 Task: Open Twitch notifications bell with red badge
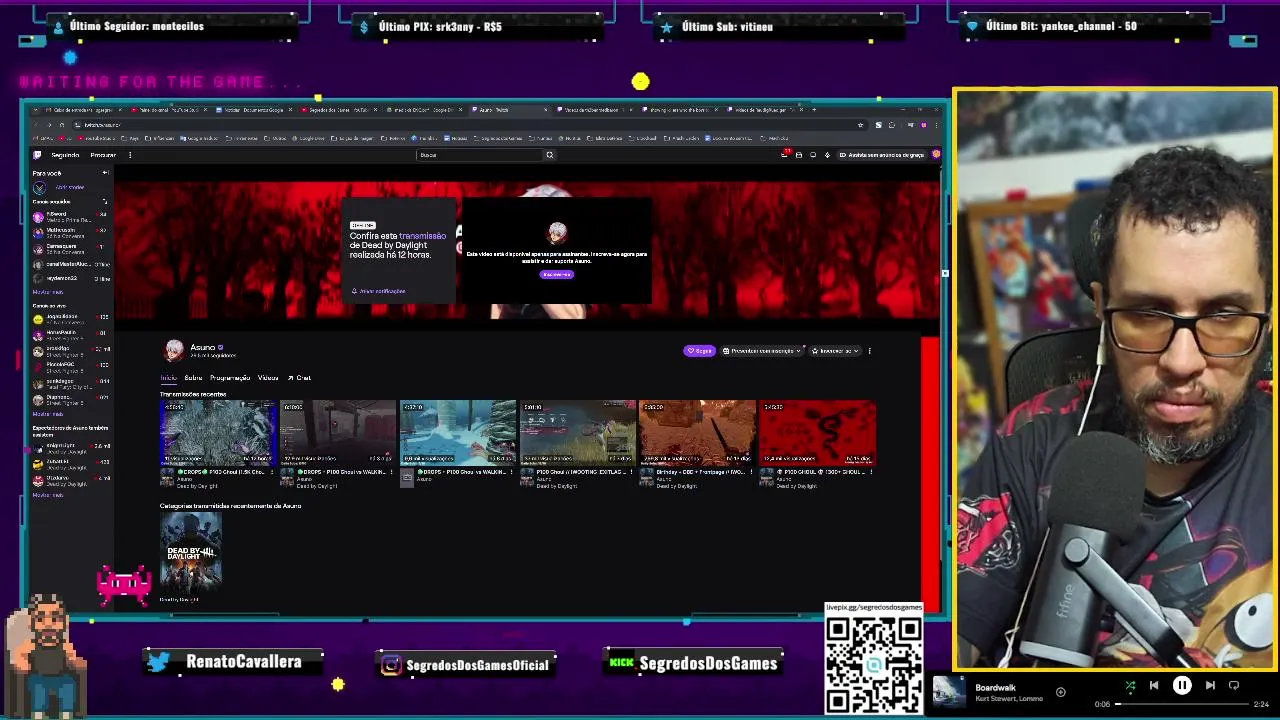coord(785,155)
